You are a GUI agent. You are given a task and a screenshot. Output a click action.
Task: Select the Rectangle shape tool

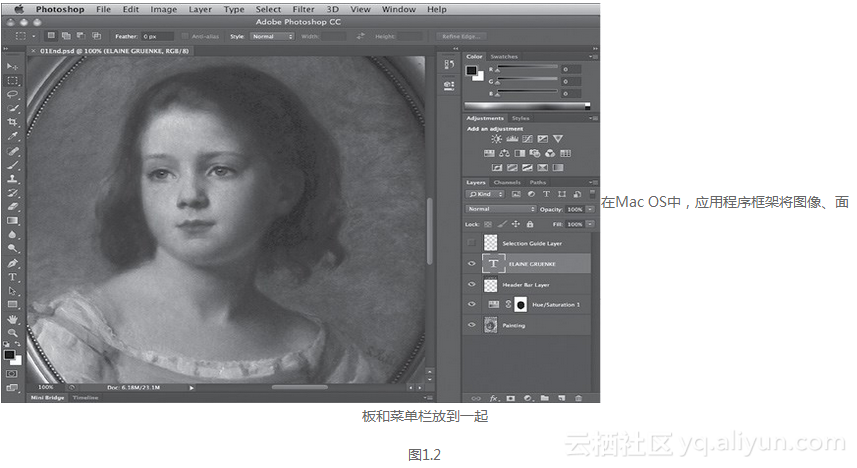[x=12, y=305]
